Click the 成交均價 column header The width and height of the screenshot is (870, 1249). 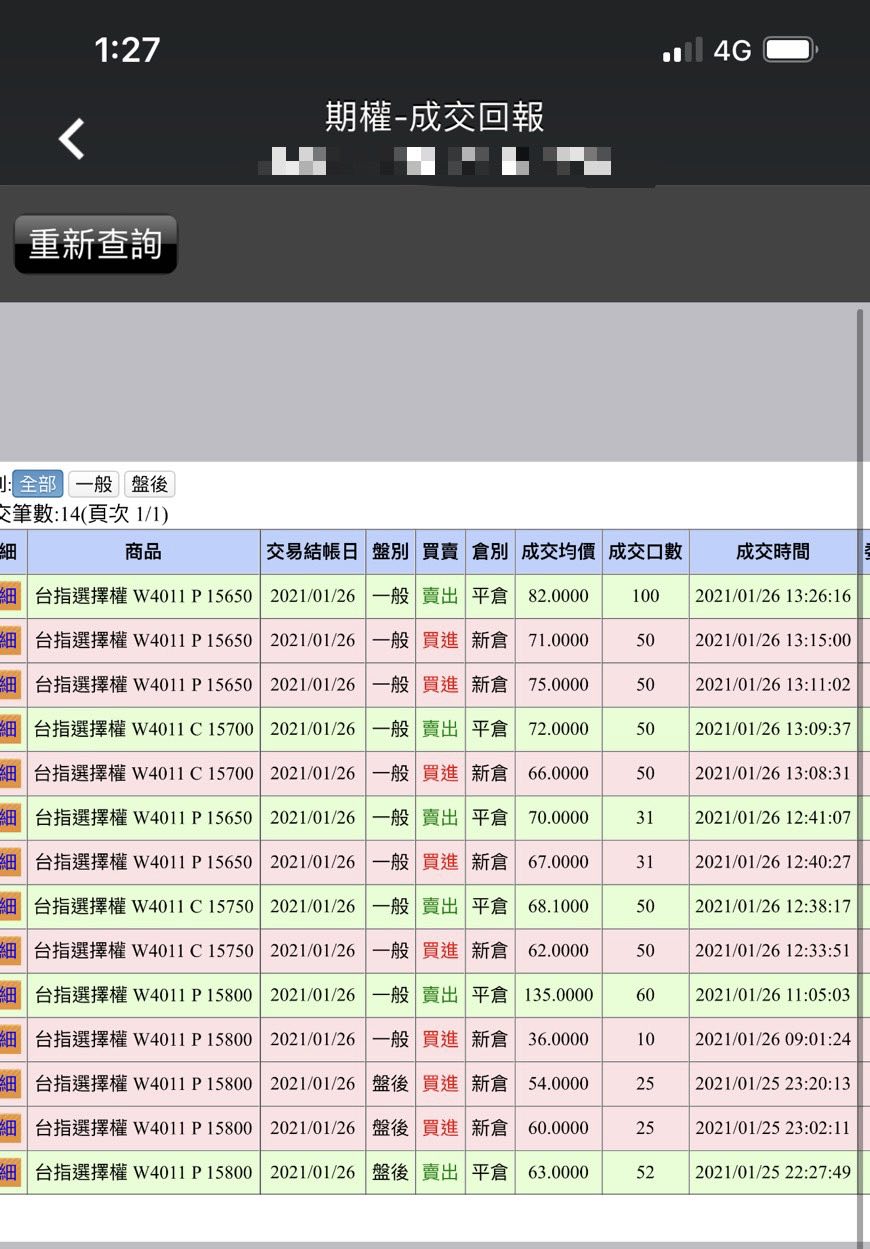pos(558,552)
